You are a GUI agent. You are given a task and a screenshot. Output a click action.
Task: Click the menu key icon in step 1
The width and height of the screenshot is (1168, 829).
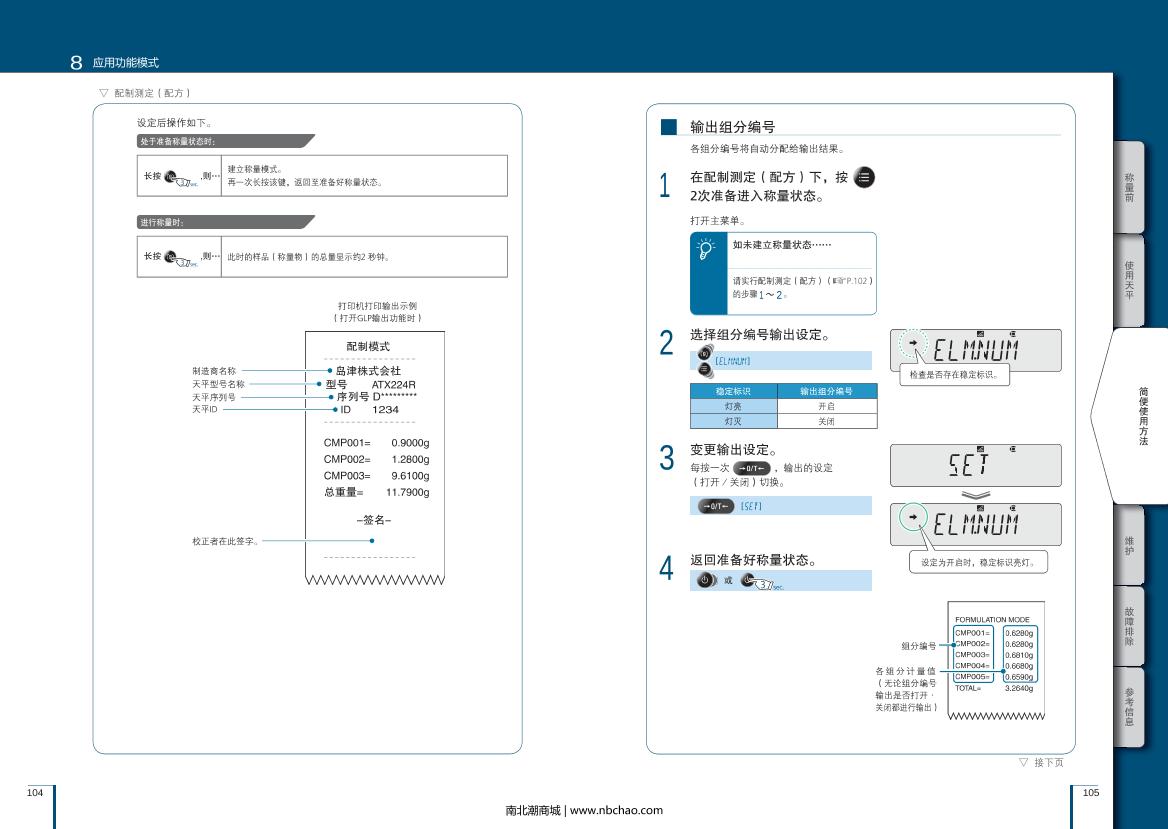[x=865, y=178]
